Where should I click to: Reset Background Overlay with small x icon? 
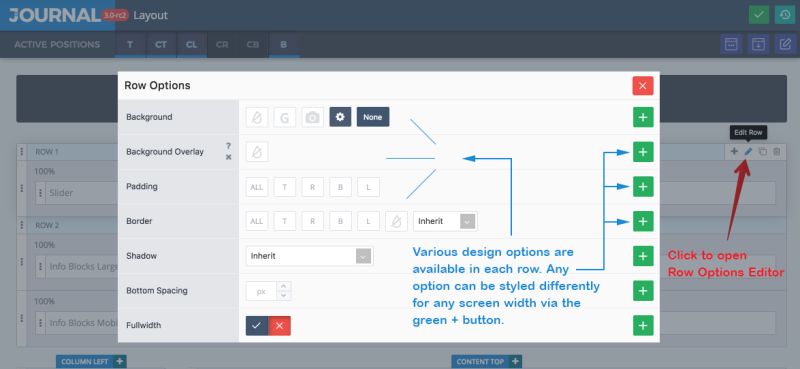pyautogui.click(x=228, y=157)
